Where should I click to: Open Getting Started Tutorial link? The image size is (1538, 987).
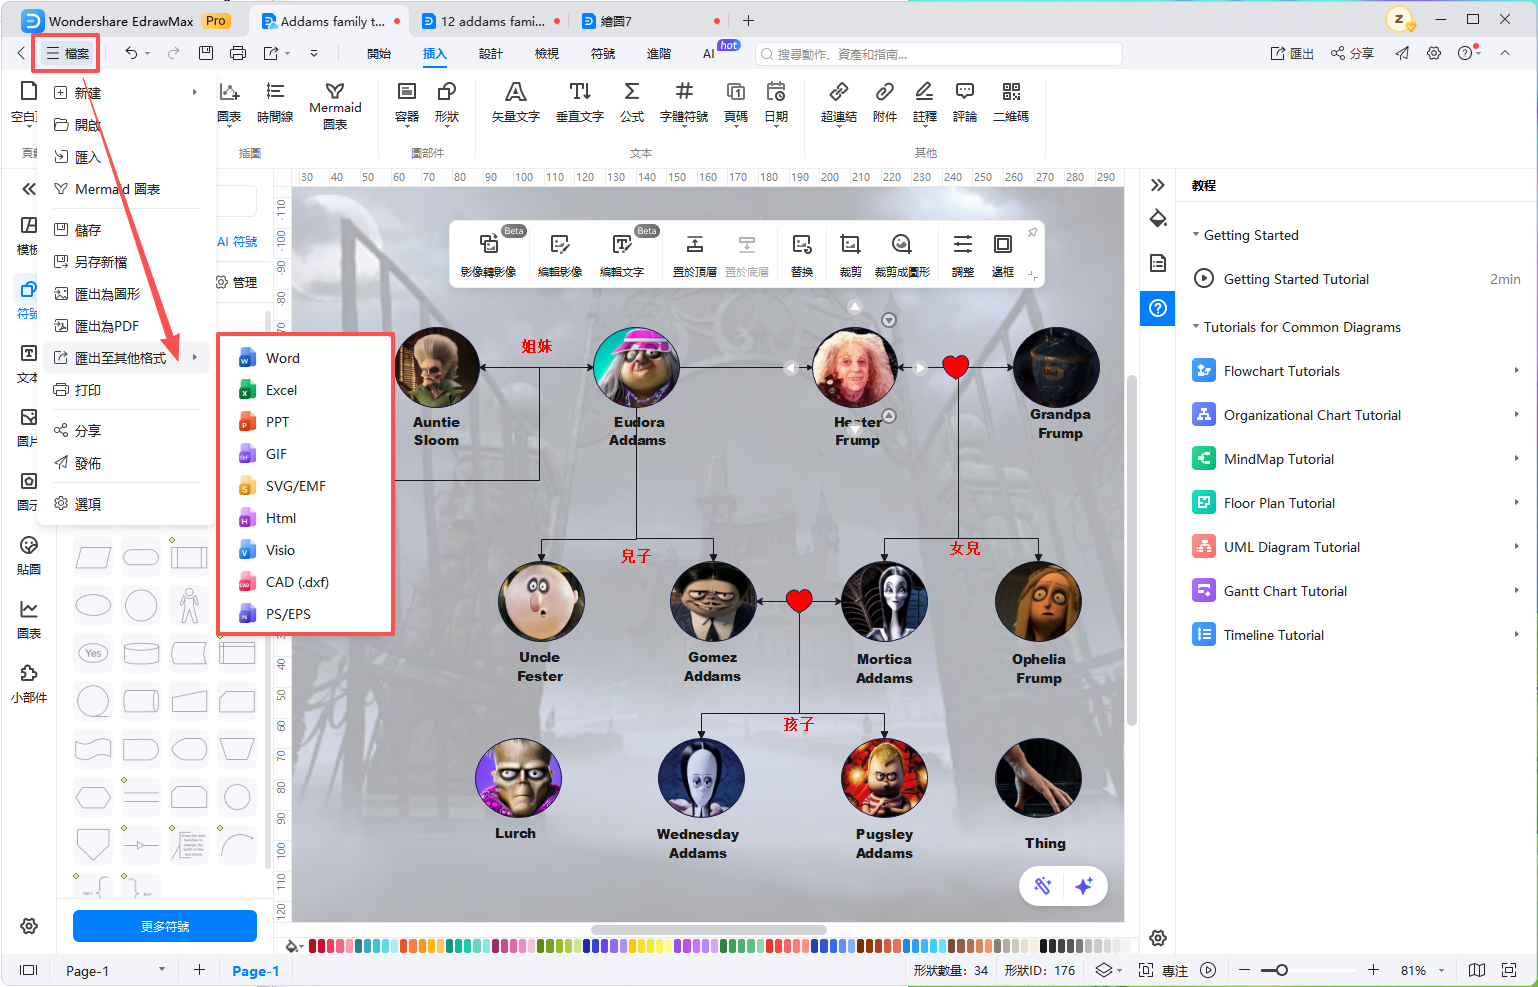1296,279
